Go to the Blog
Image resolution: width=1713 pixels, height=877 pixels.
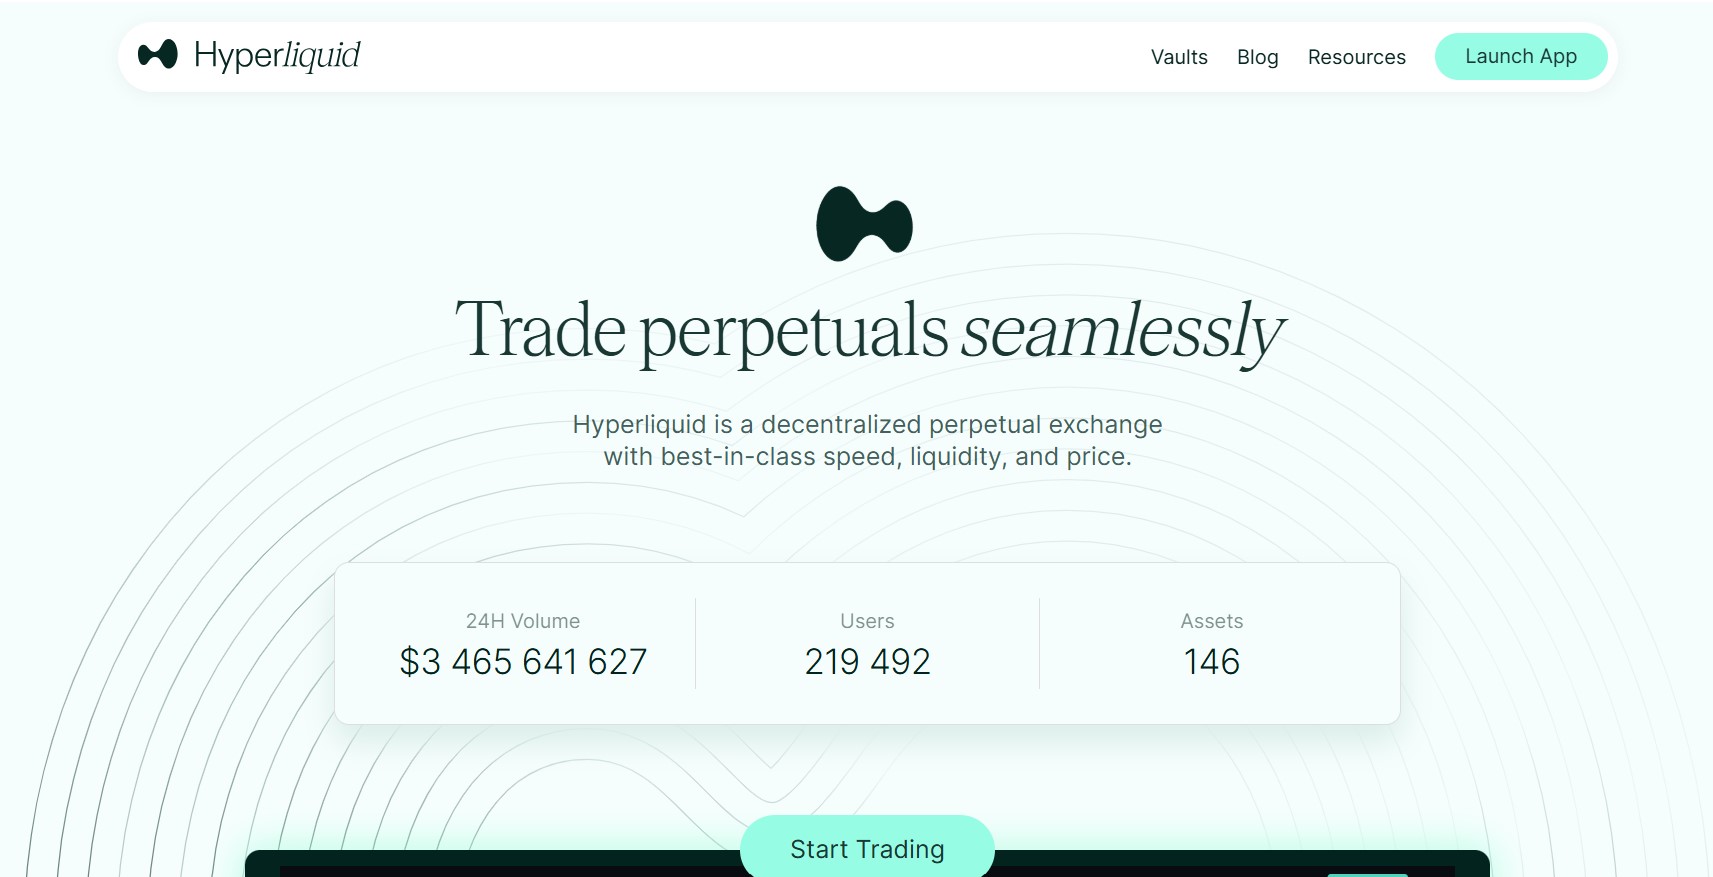click(x=1257, y=57)
